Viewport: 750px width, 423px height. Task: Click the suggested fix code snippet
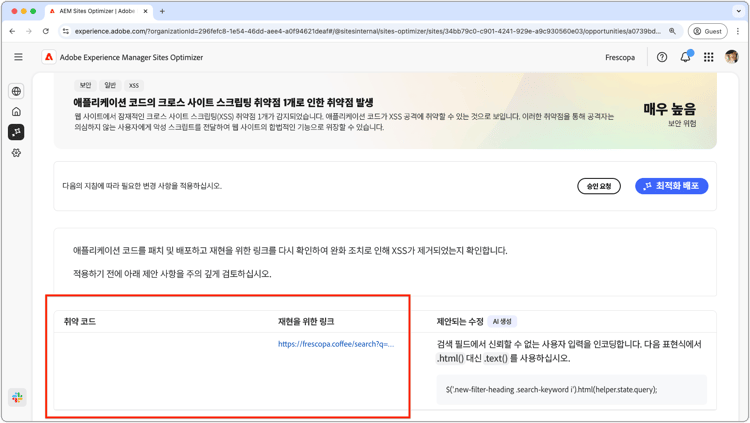click(572, 390)
